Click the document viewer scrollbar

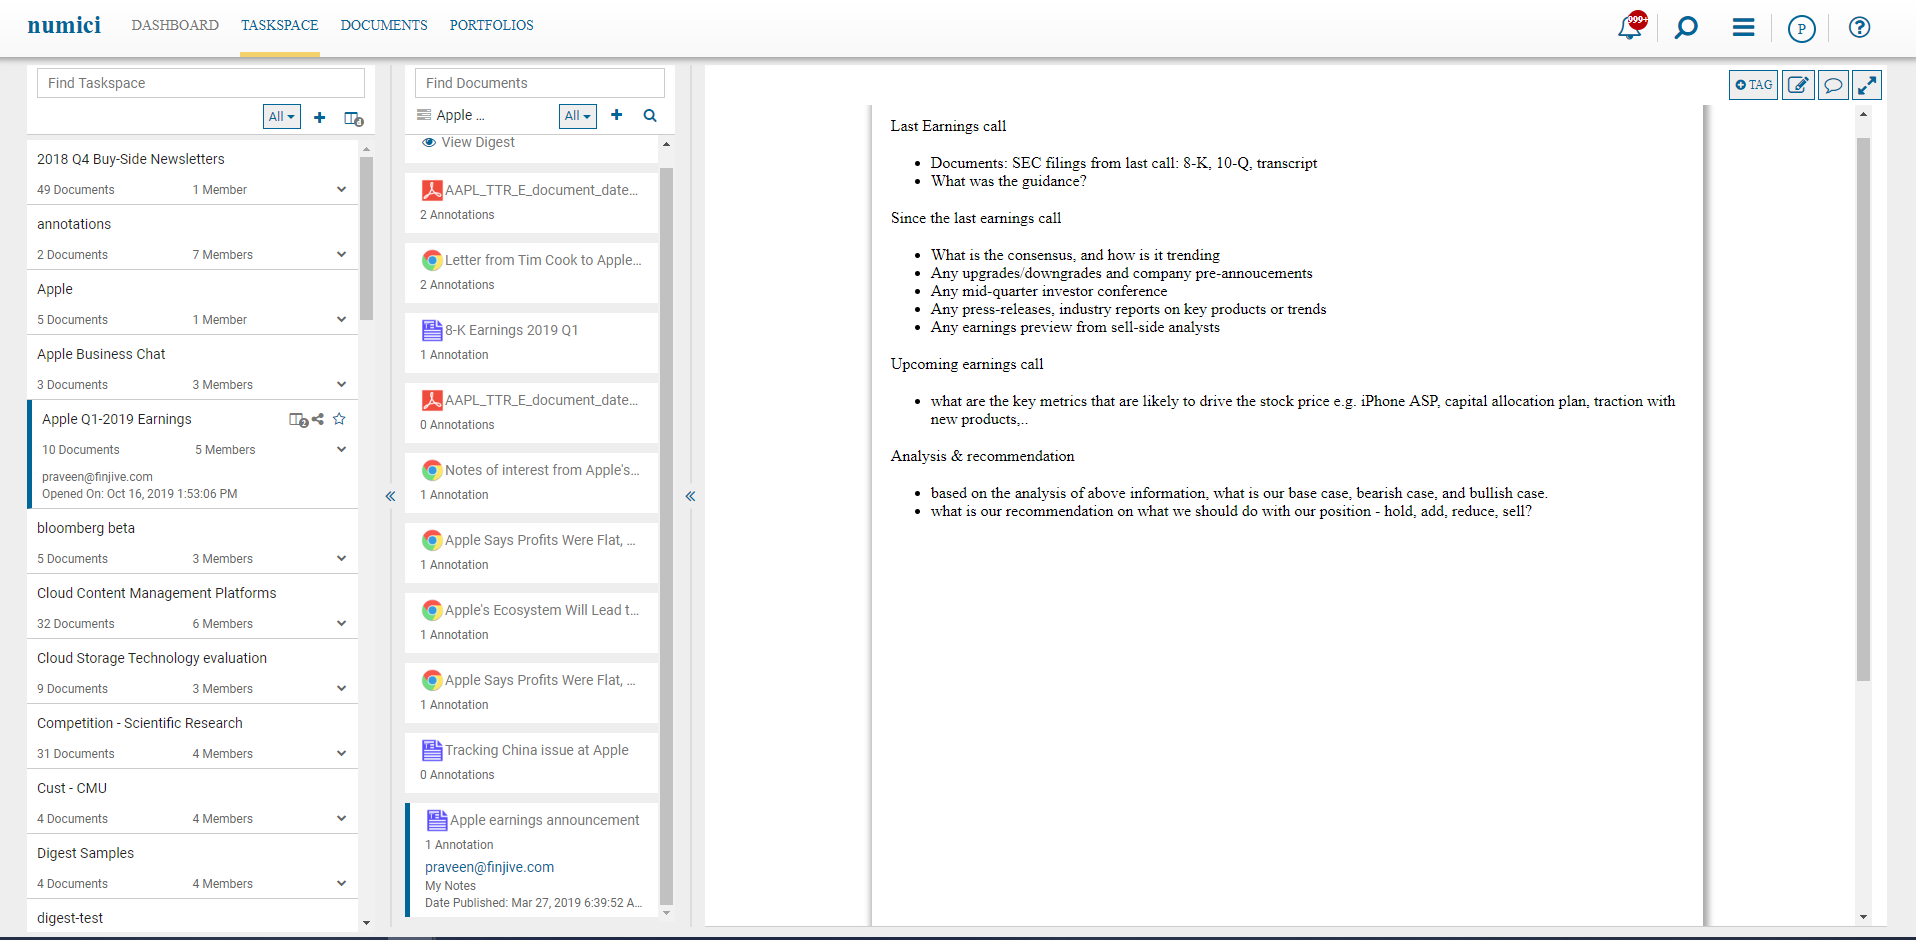1863,408
